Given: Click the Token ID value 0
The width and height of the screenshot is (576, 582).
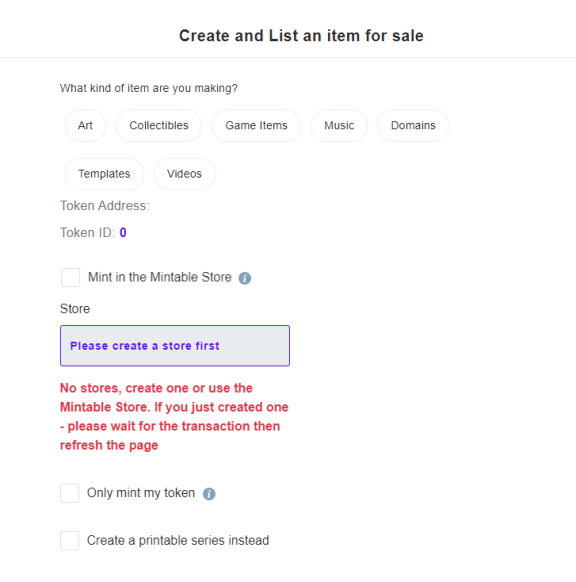Looking at the screenshot, I should click(123, 233).
